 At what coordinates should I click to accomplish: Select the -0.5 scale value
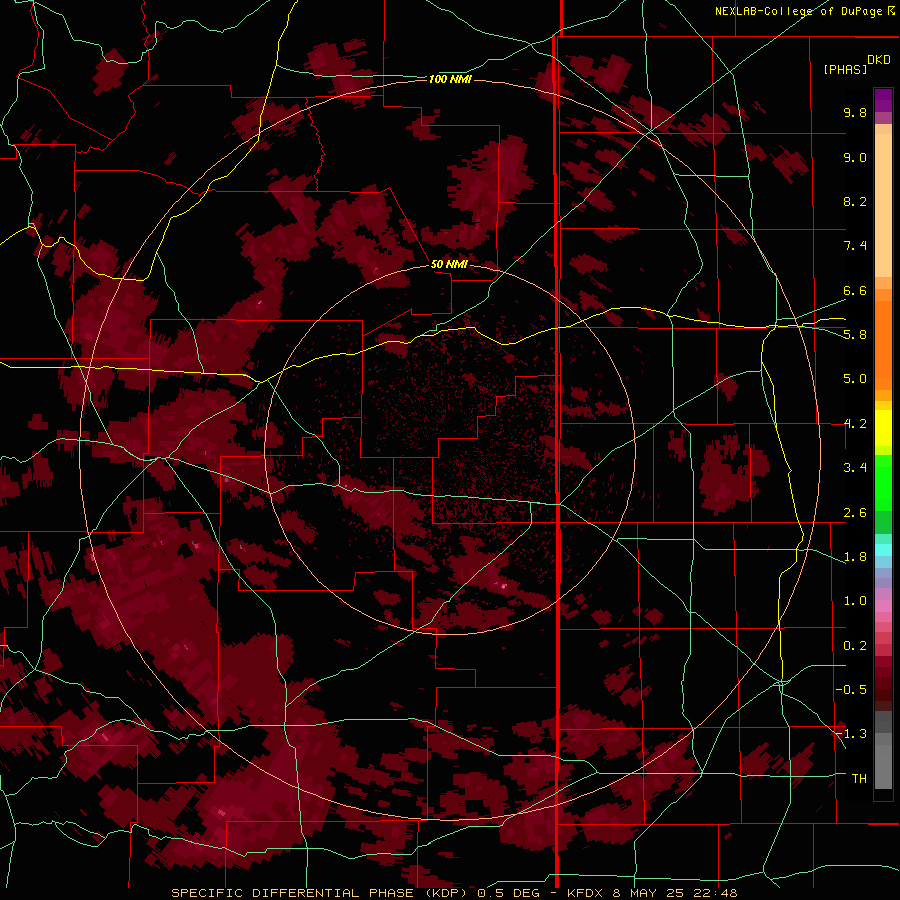click(x=851, y=689)
